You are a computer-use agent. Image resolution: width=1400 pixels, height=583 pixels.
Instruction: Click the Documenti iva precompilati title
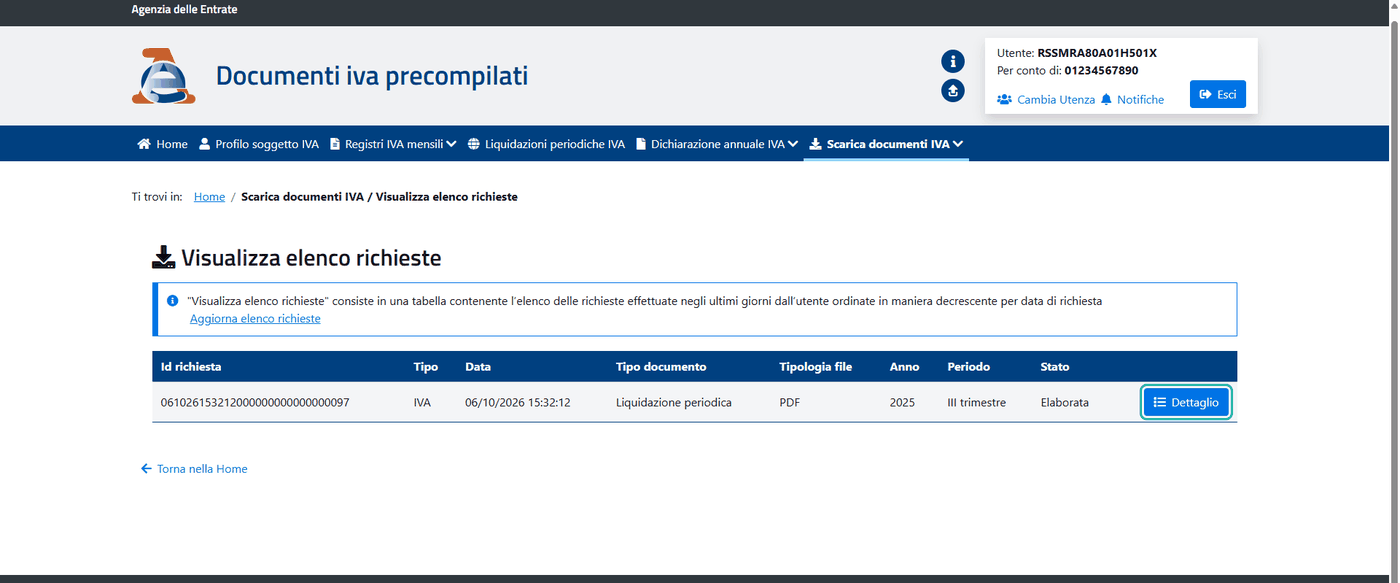click(x=372, y=76)
